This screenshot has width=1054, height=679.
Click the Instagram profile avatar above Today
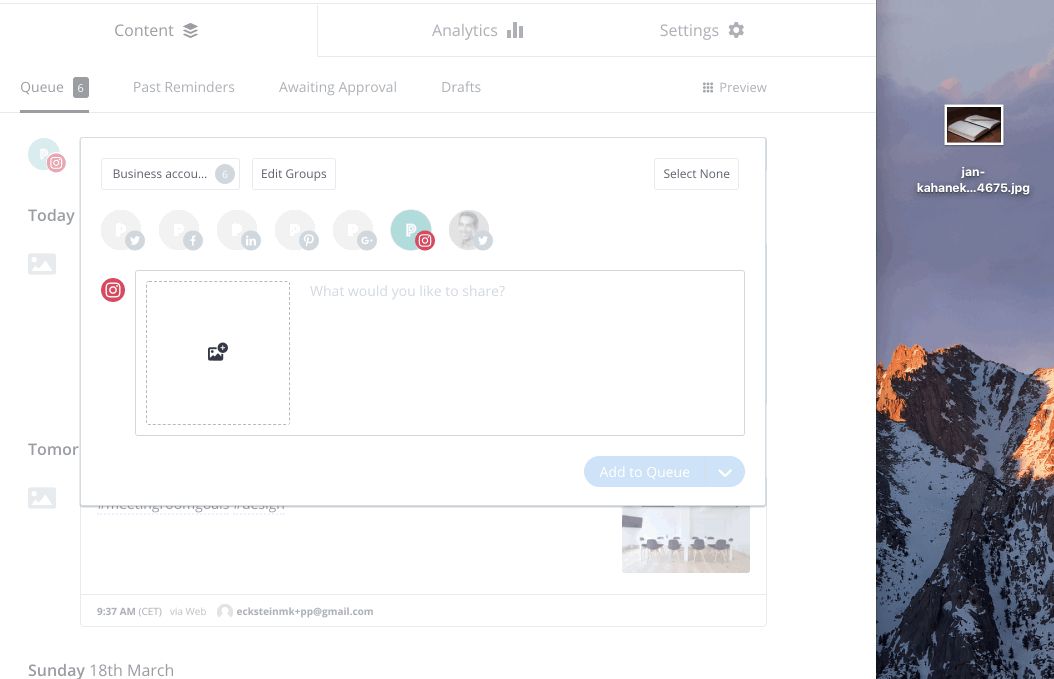(46, 155)
